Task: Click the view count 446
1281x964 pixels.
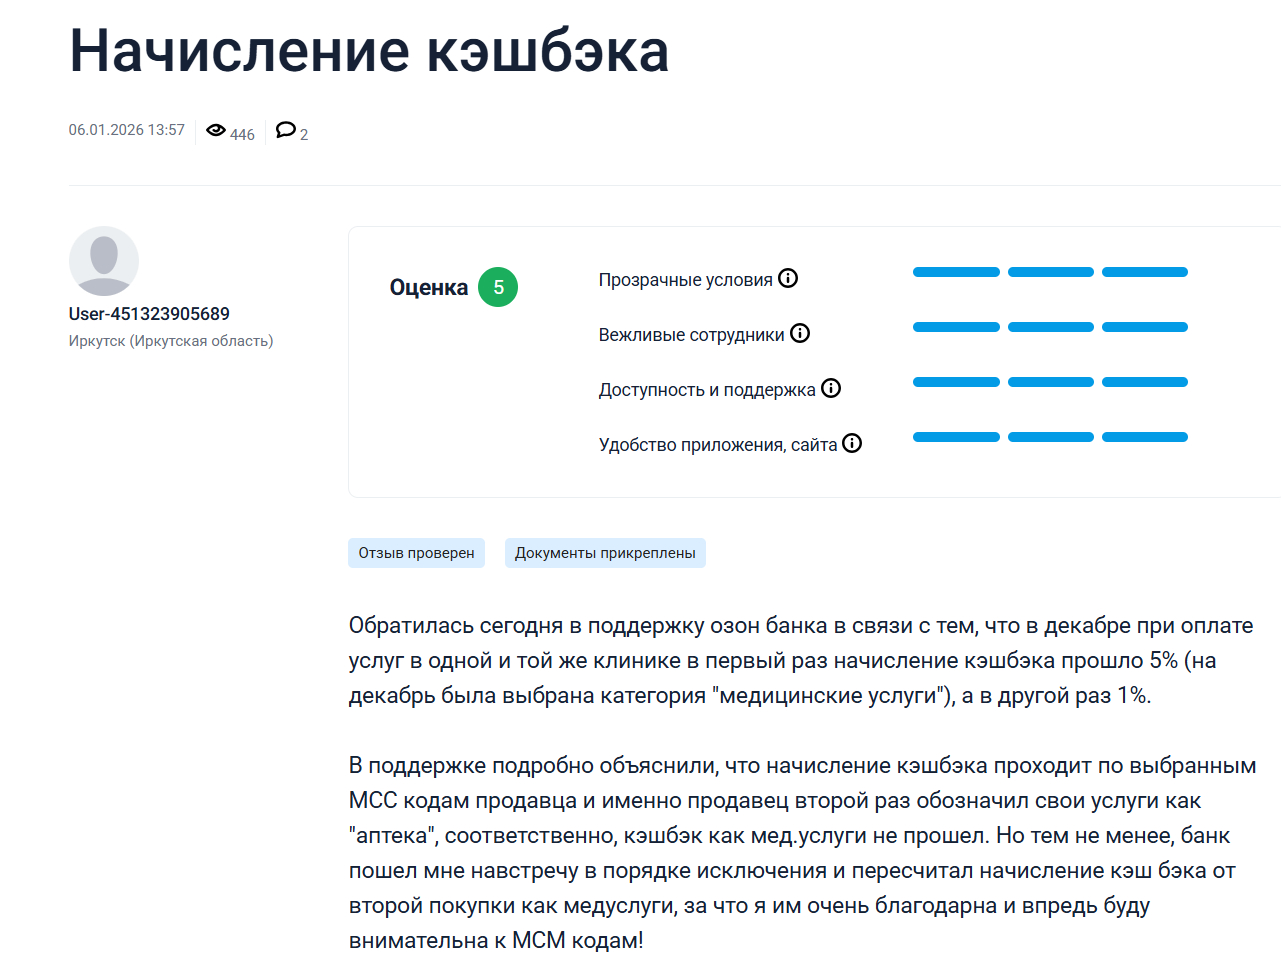Action: [x=241, y=134]
